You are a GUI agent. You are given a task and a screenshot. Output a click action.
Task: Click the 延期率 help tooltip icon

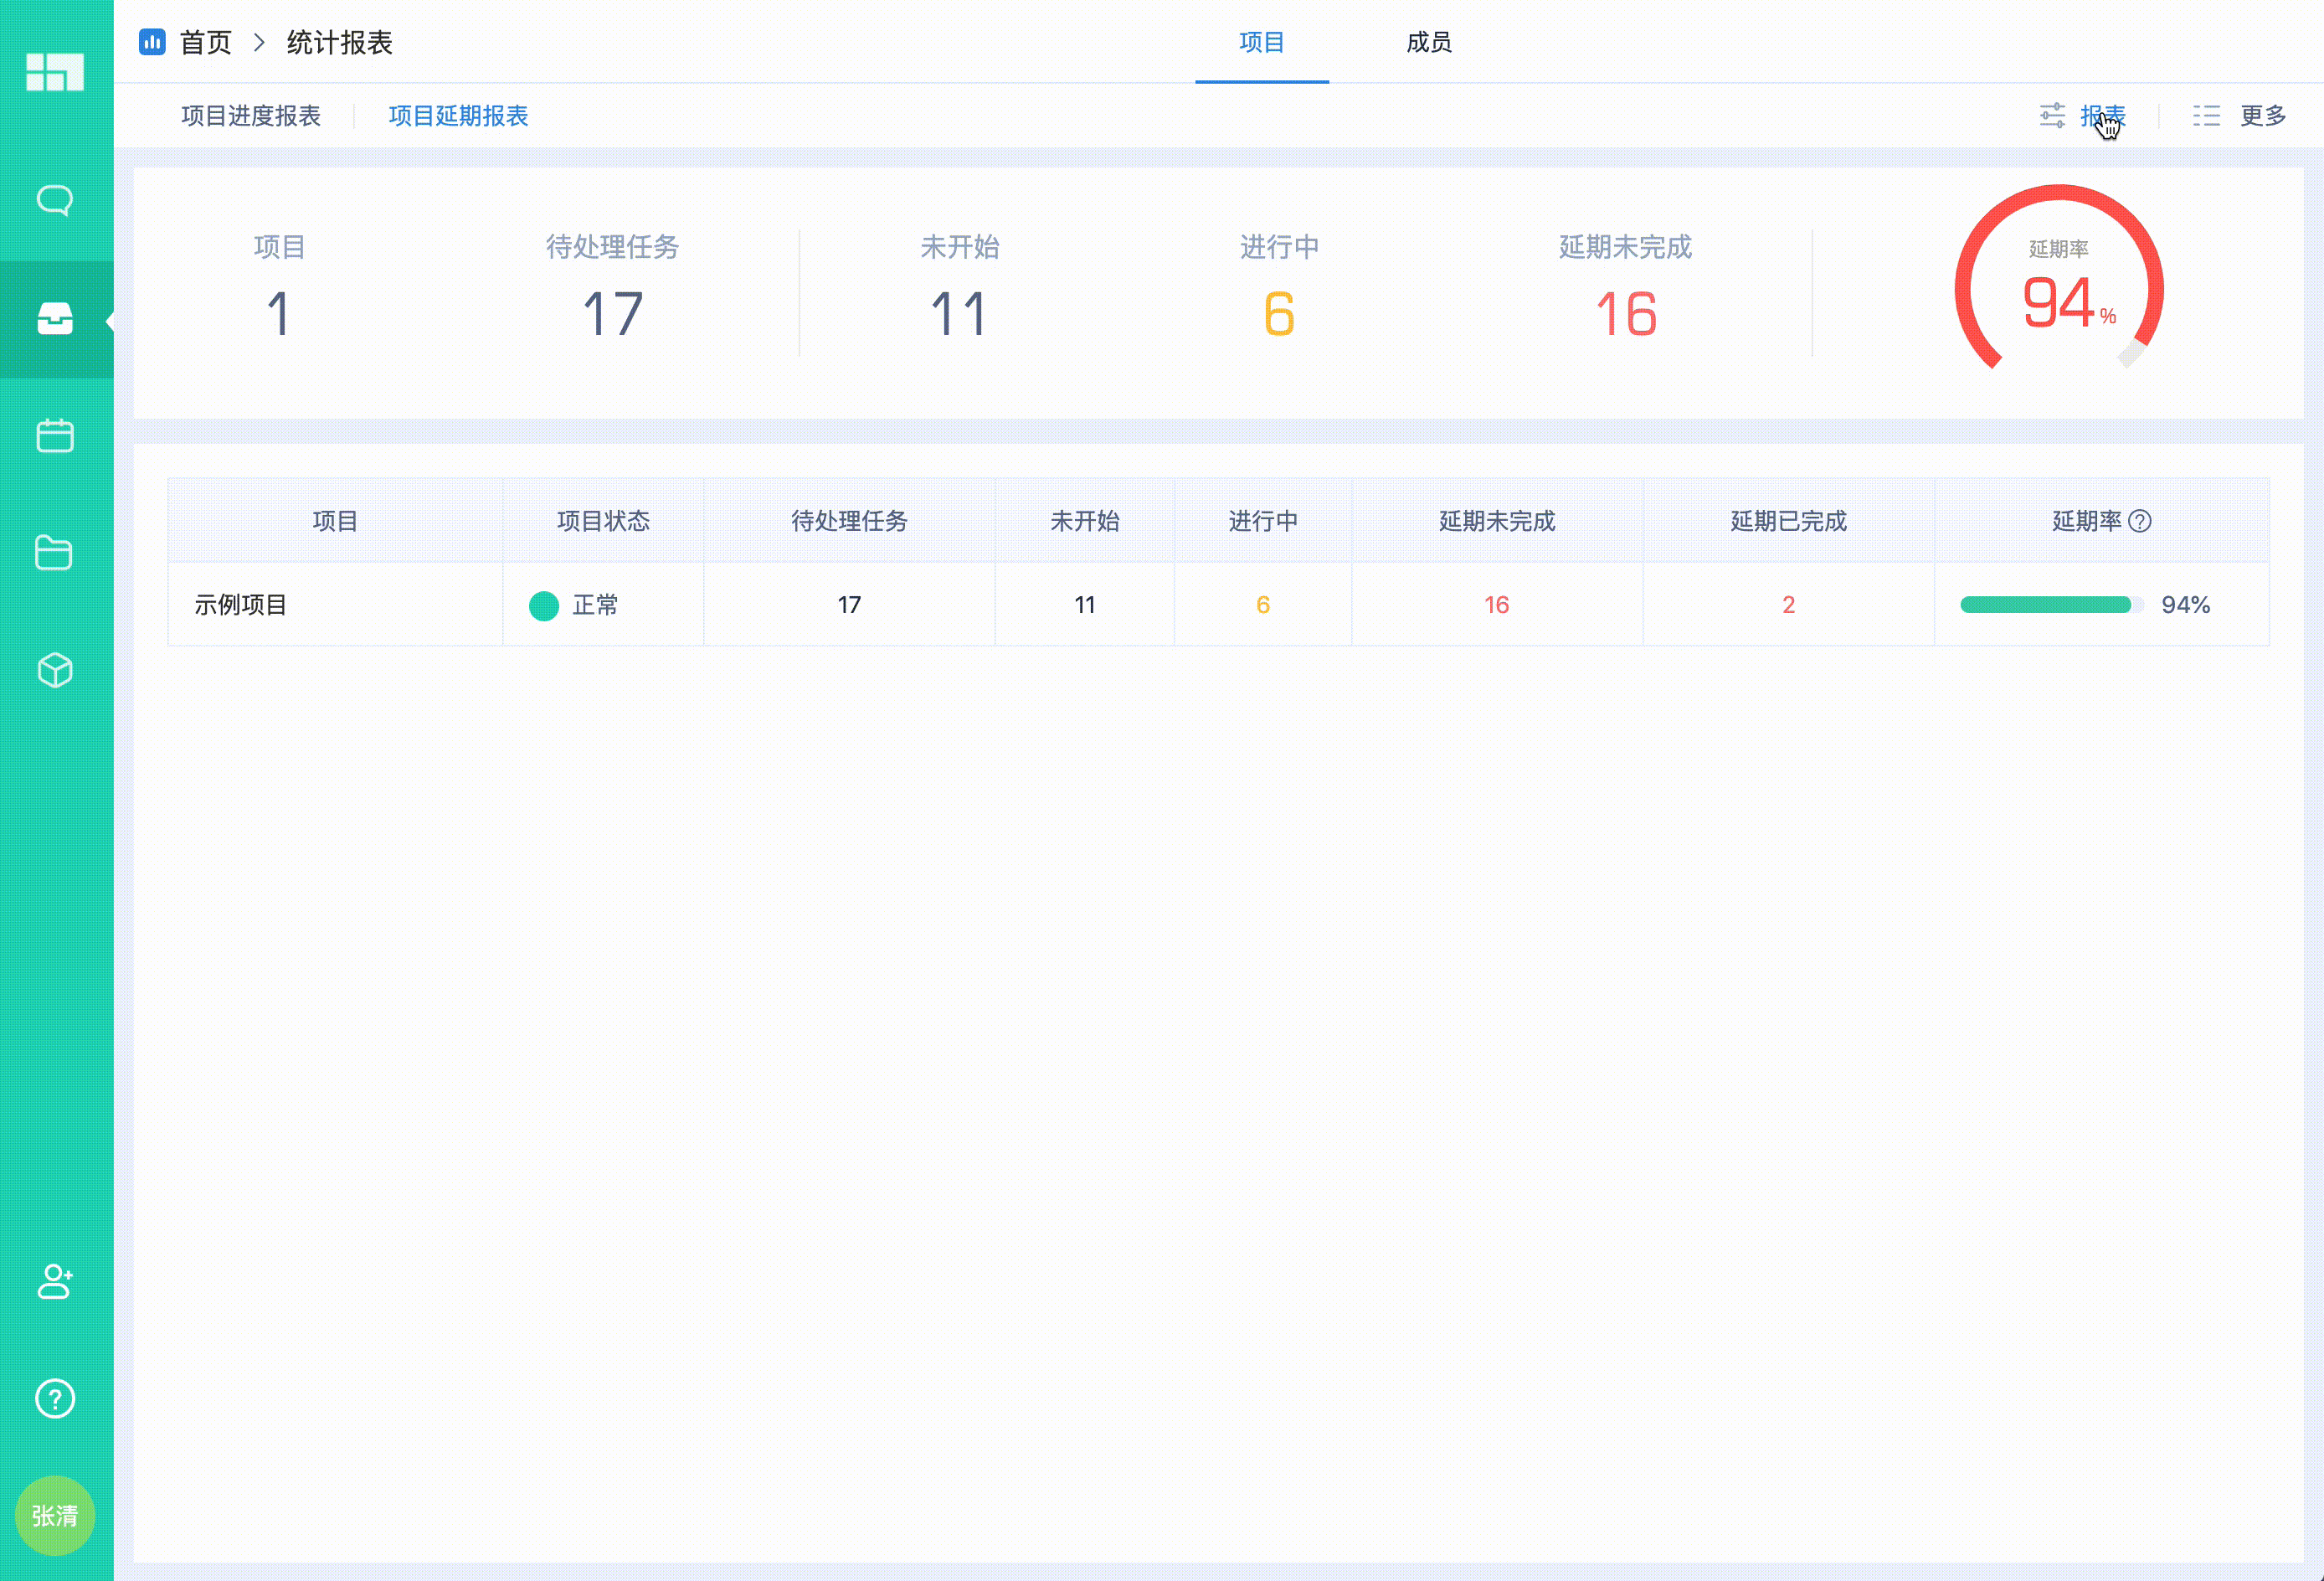coord(2140,521)
